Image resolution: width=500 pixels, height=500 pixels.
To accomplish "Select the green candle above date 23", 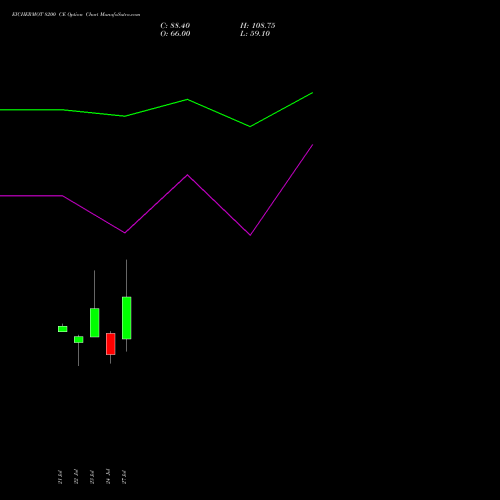I will [95, 322].
